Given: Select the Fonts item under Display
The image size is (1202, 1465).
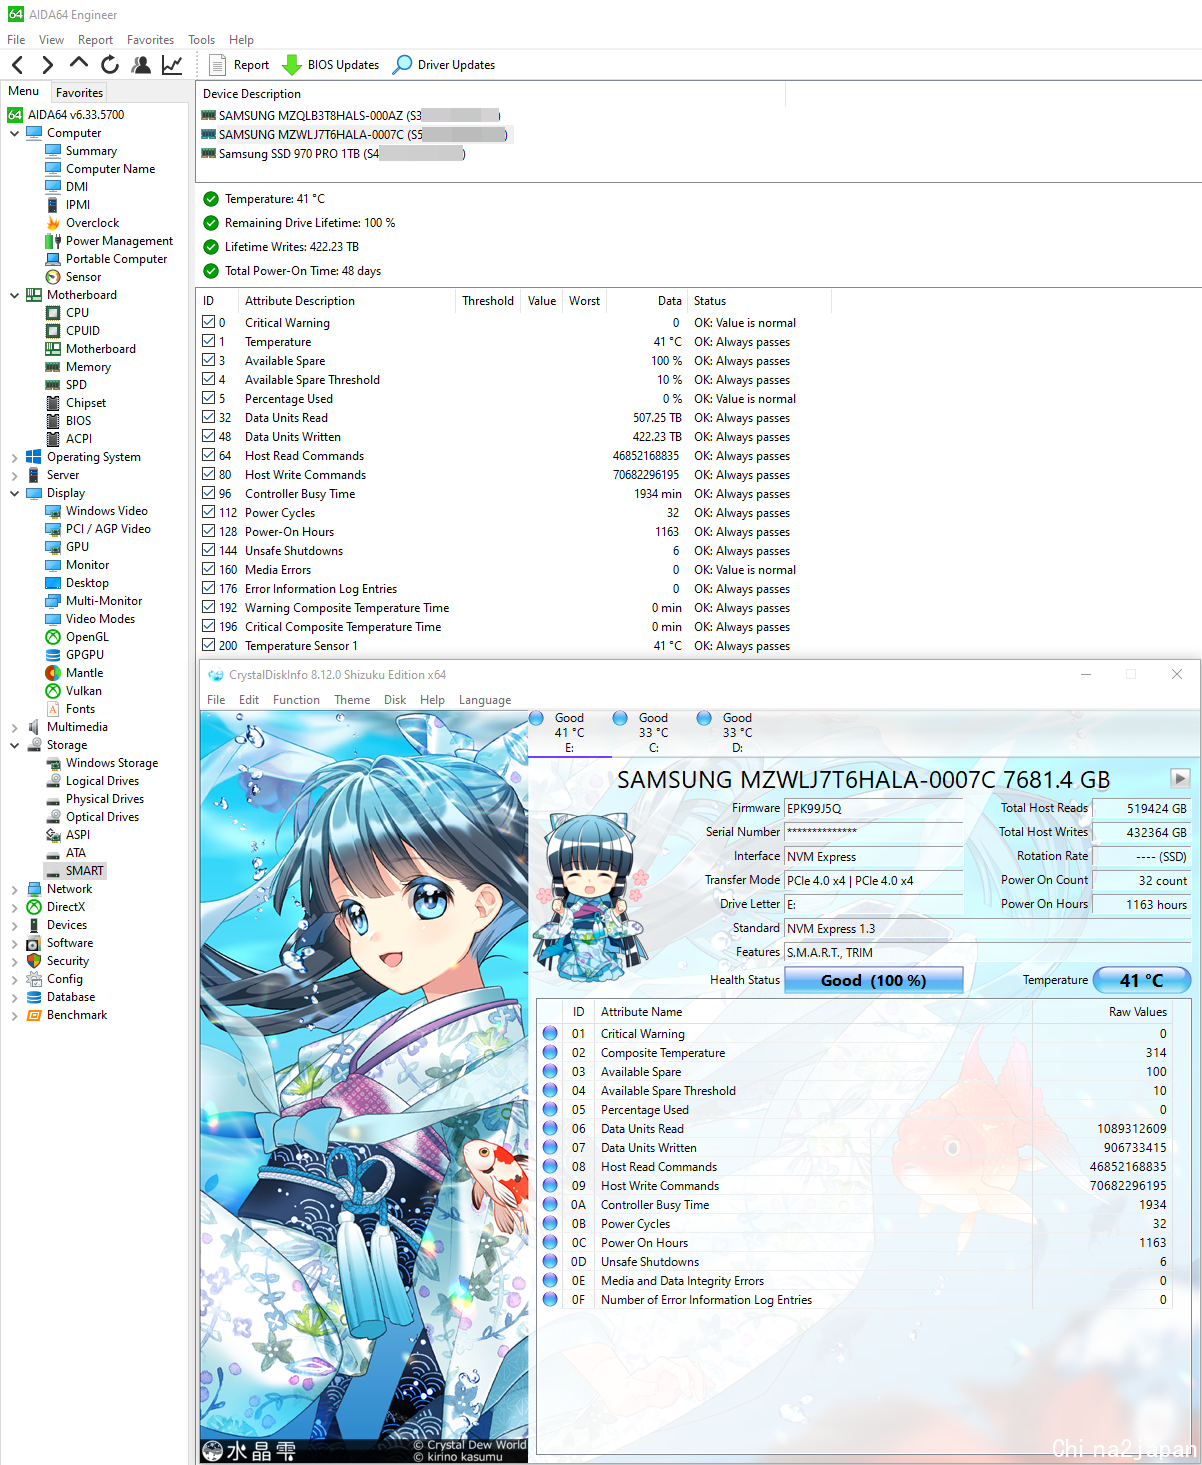Looking at the screenshot, I should coord(70,709).
